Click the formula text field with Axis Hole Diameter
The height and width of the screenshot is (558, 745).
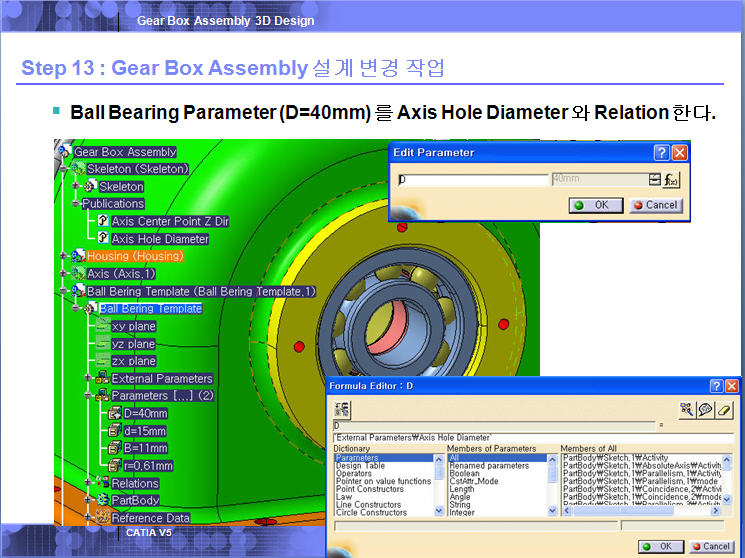tap(530, 438)
